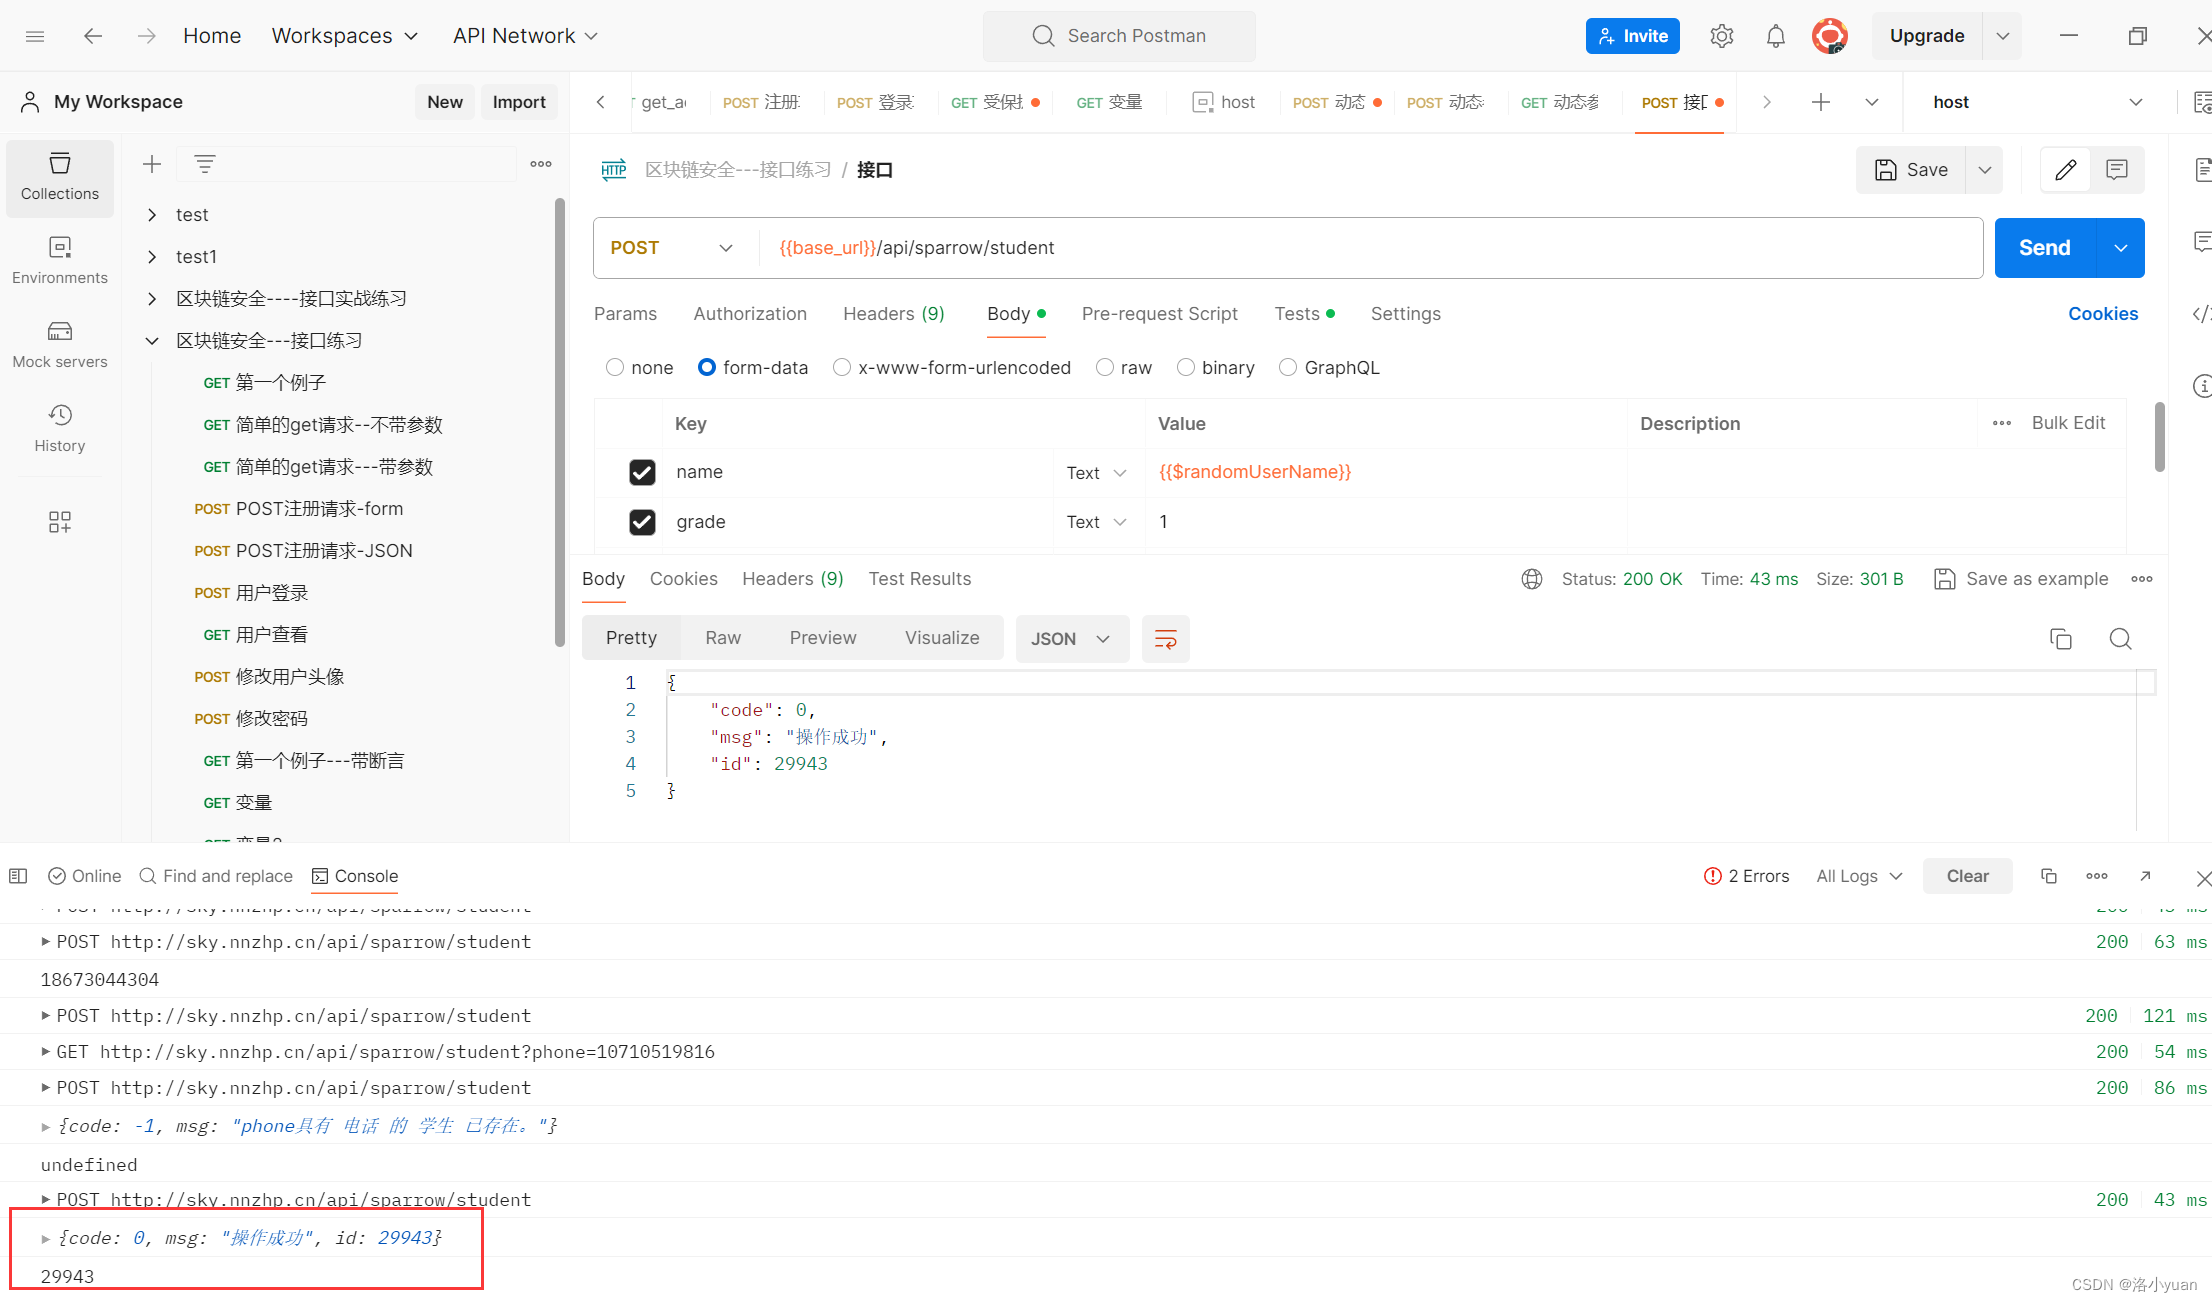Open the All Logs filter dropdown
The width and height of the screenshot is (2212, 1302).
pos(1859,876)
